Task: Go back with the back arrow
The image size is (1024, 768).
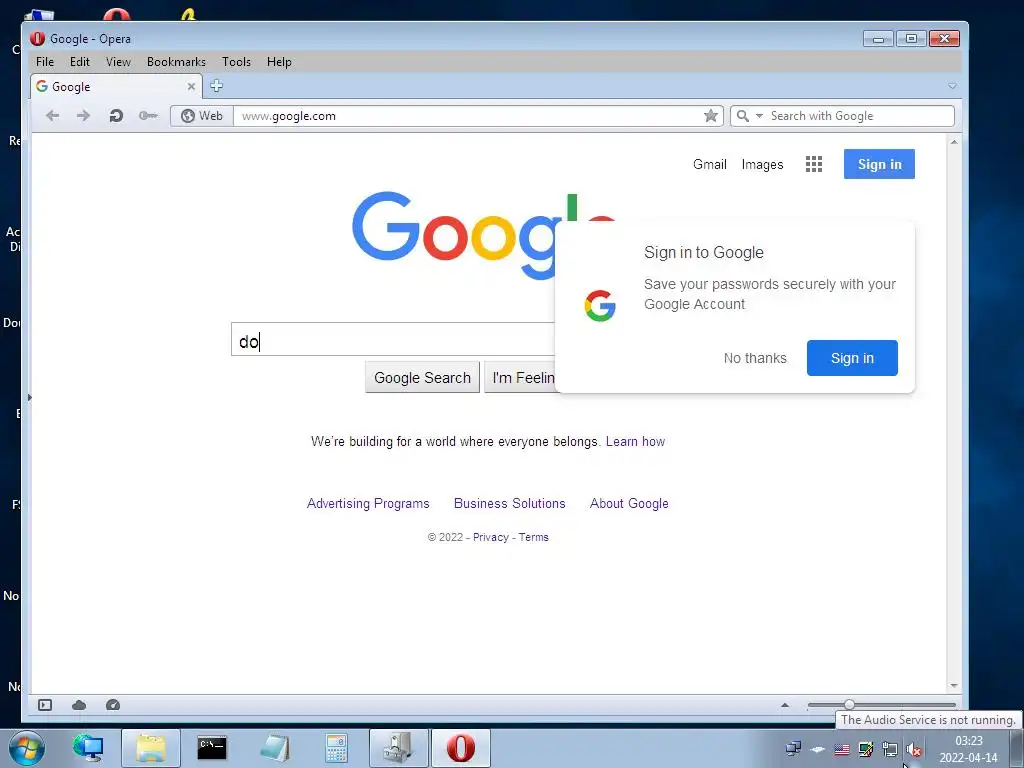Action: click(x=53, y=116)
